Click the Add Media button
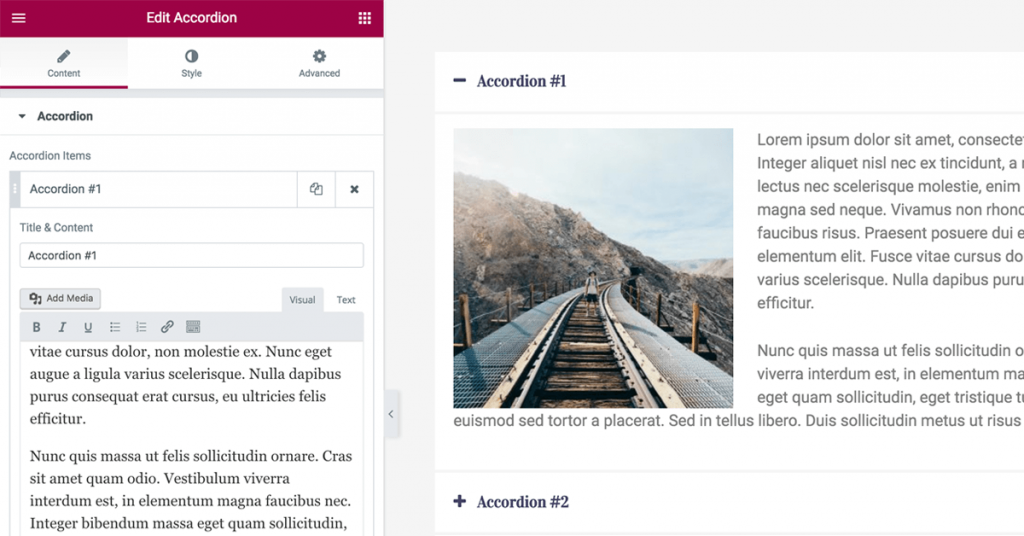 (61, 298)
